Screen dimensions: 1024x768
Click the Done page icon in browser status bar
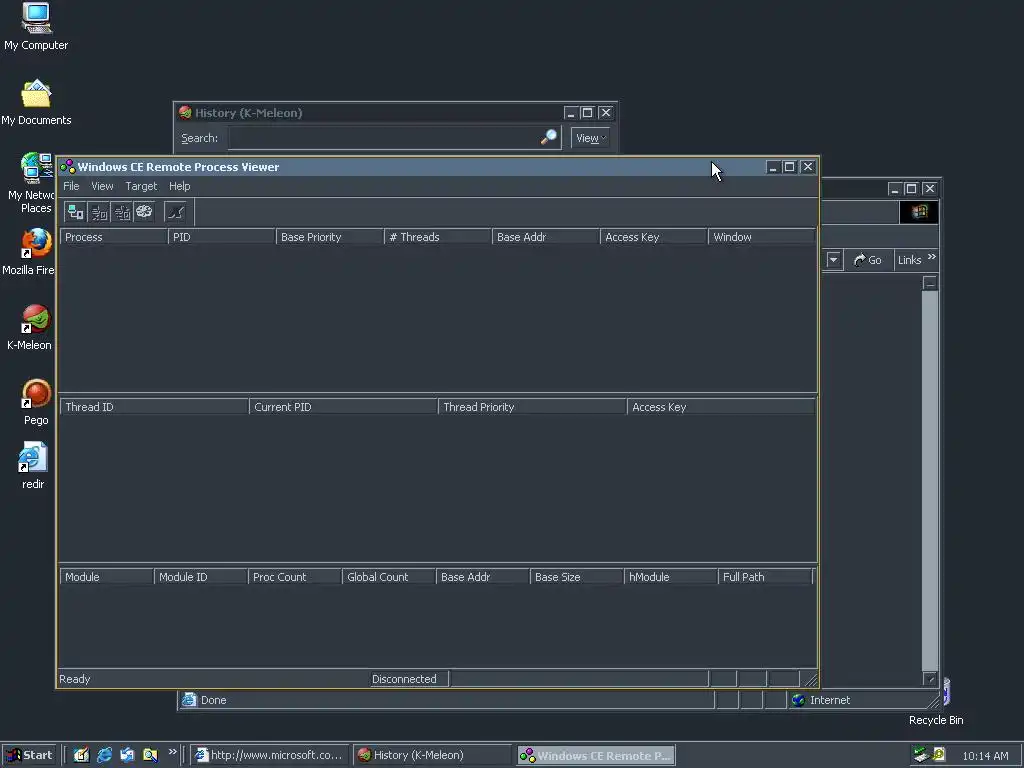(x=189, y=699)
